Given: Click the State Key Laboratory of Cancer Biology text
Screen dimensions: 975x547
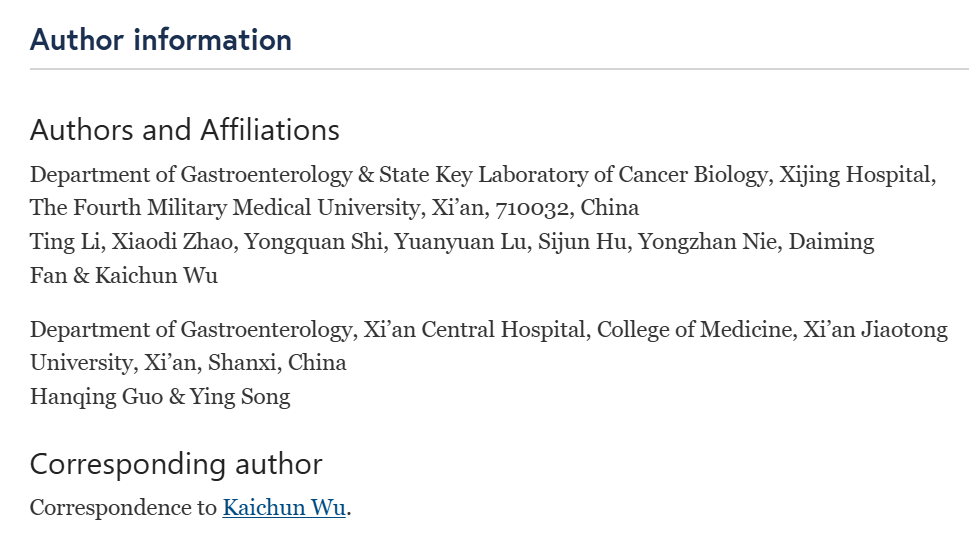Looking at the screenshot, I should pos(573,175).
